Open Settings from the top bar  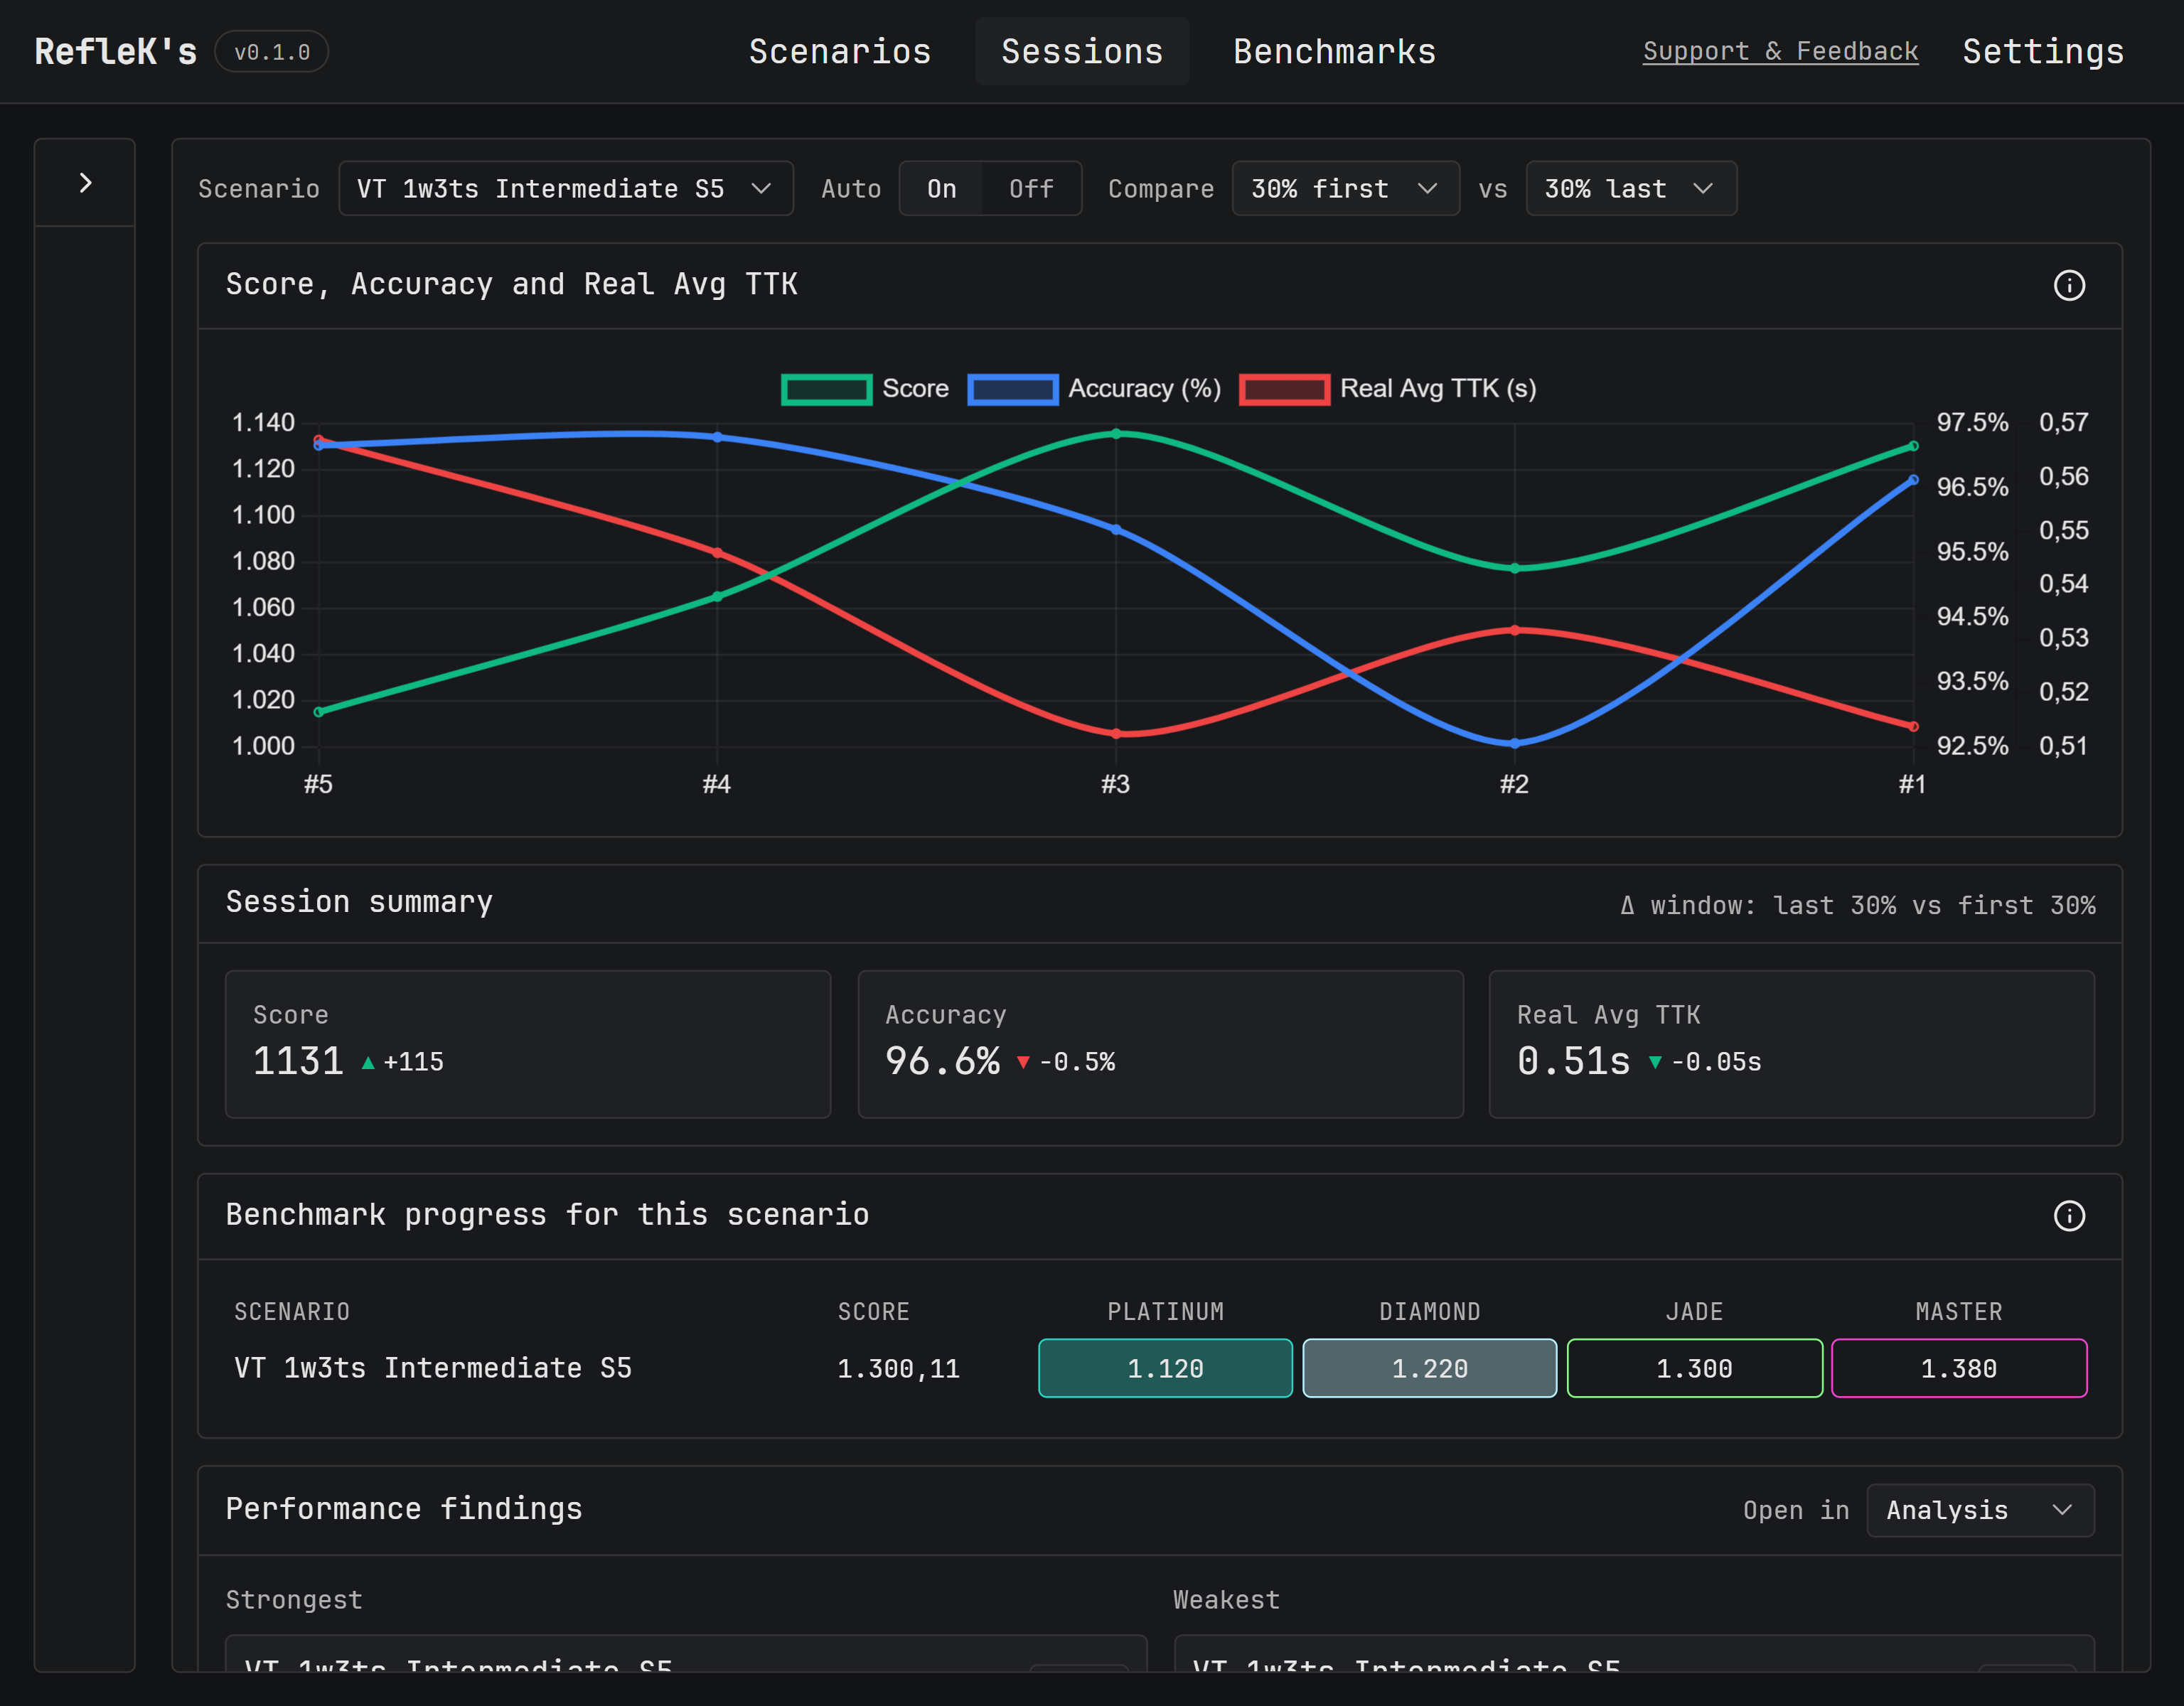point(2043,52)
